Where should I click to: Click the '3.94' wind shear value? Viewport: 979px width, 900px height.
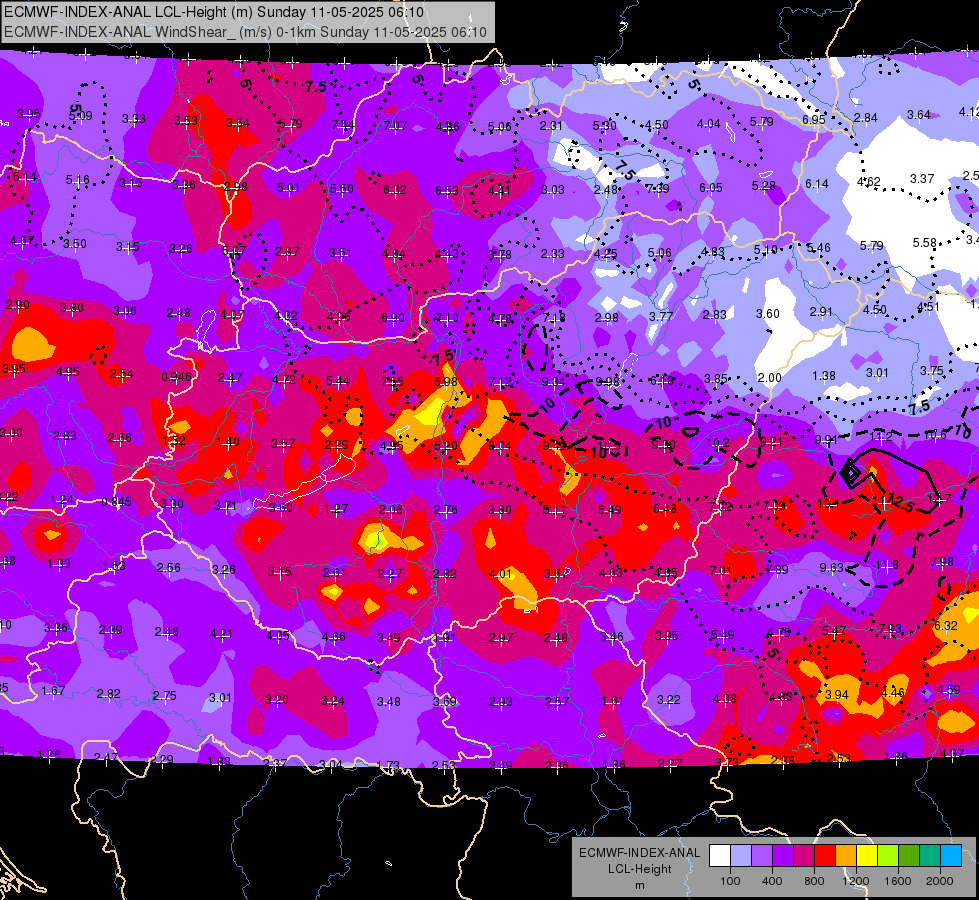tap(837, 695)
